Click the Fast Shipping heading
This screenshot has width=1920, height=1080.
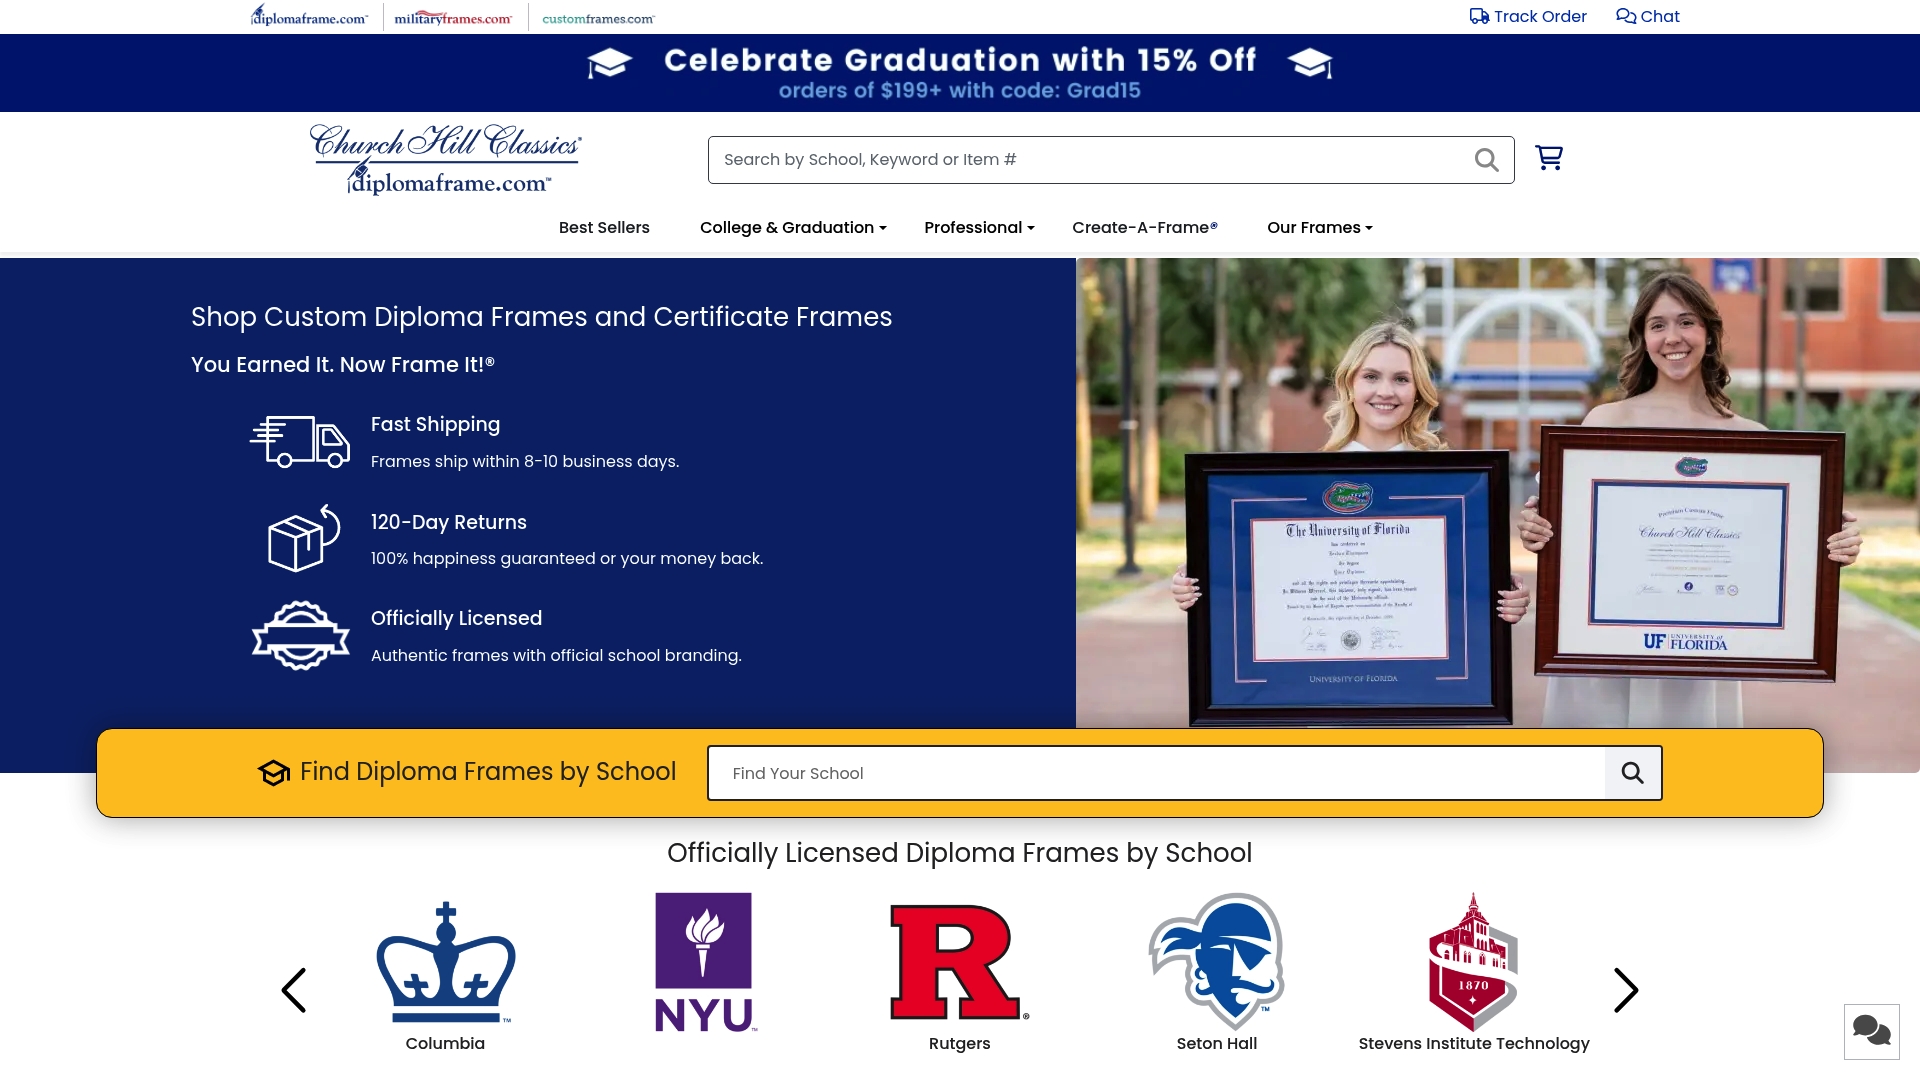tap(435, 425)
